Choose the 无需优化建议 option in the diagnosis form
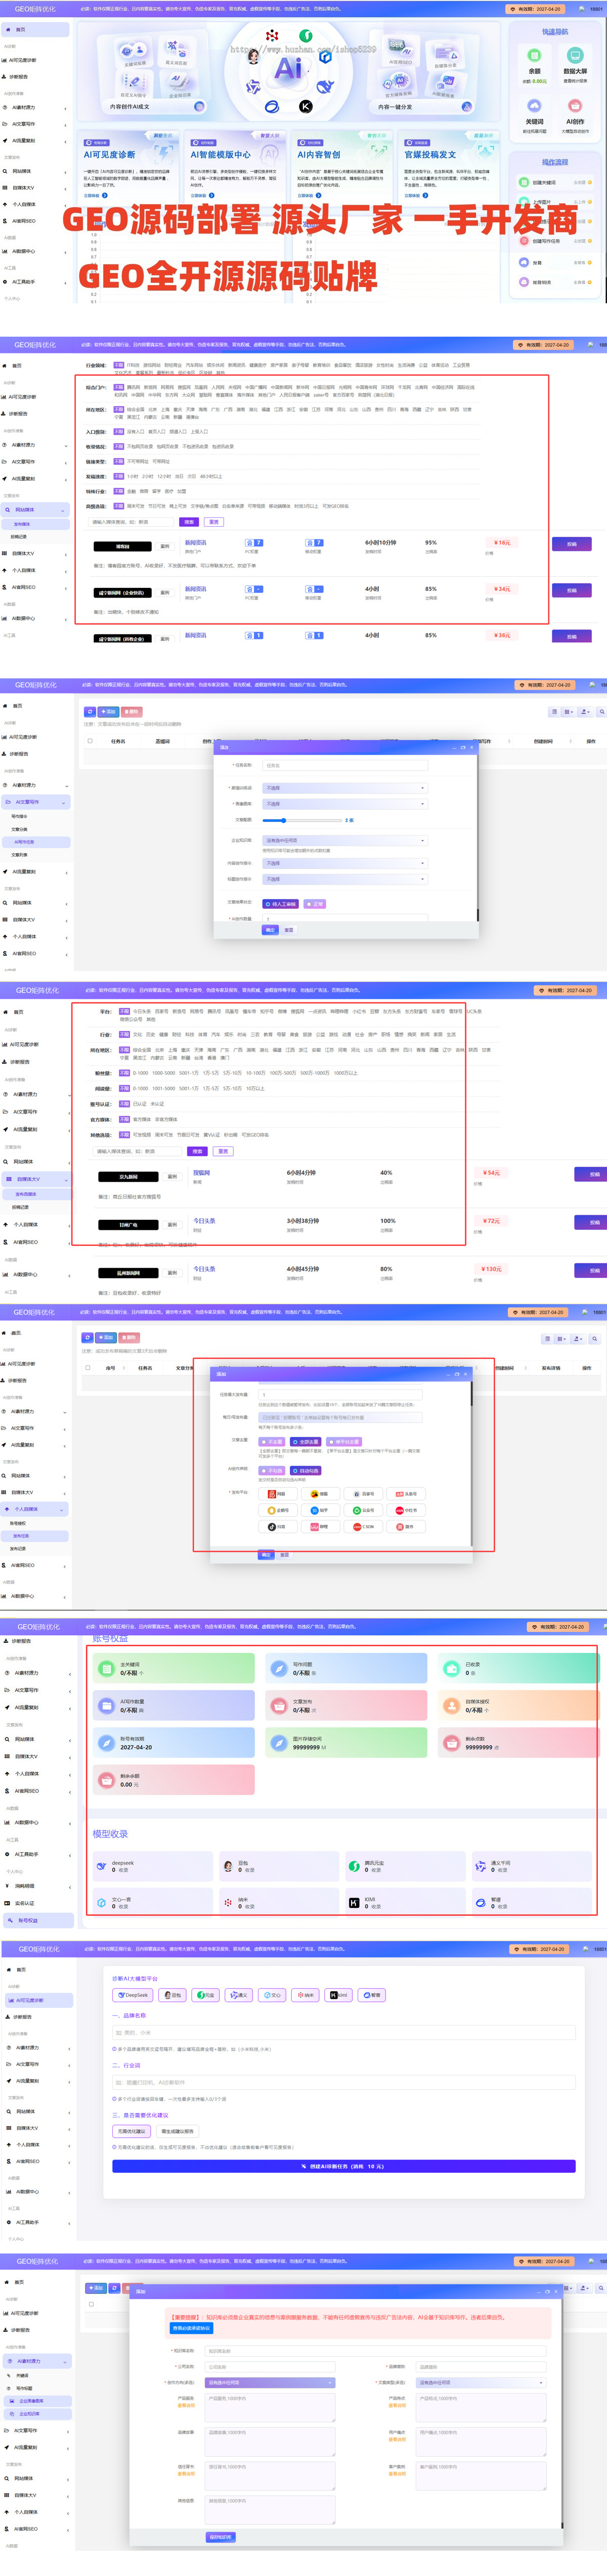This screenshot has height=2576, width=607. click(x=132, y=2131)
